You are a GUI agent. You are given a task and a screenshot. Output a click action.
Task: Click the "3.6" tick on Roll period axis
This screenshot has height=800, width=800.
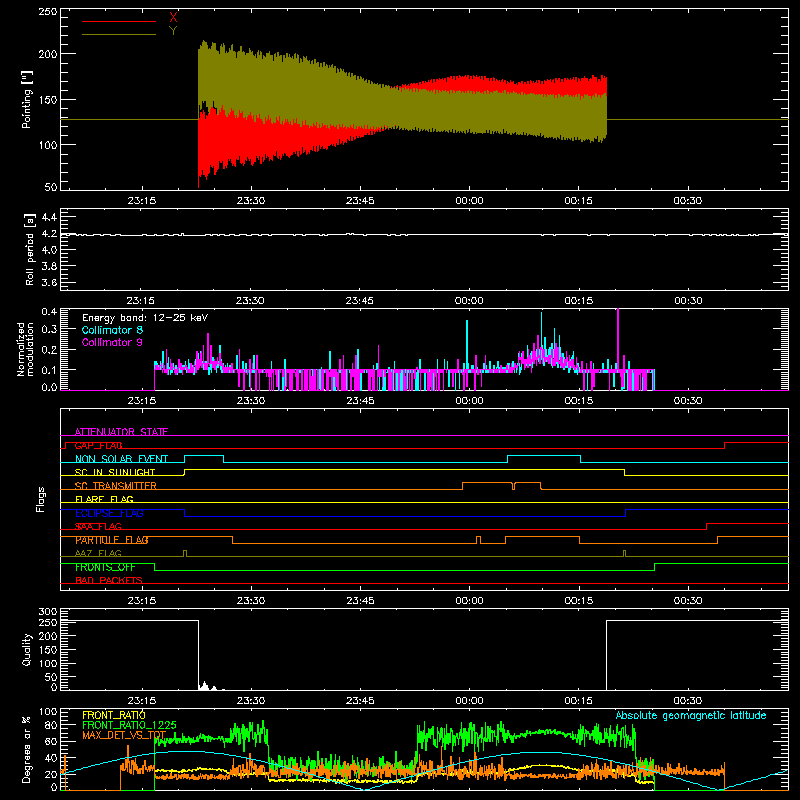49,282
